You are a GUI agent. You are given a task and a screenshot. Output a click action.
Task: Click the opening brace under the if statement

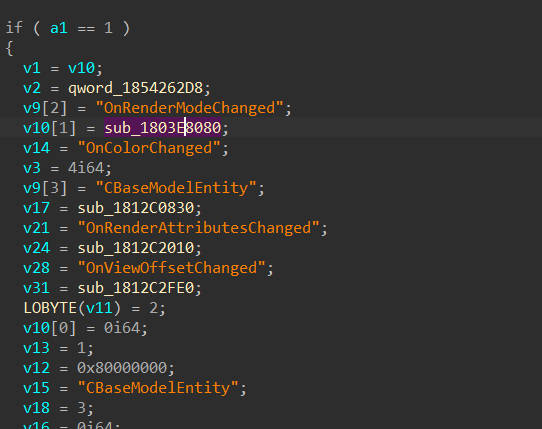pyautogui.click(x=10, y=48)
